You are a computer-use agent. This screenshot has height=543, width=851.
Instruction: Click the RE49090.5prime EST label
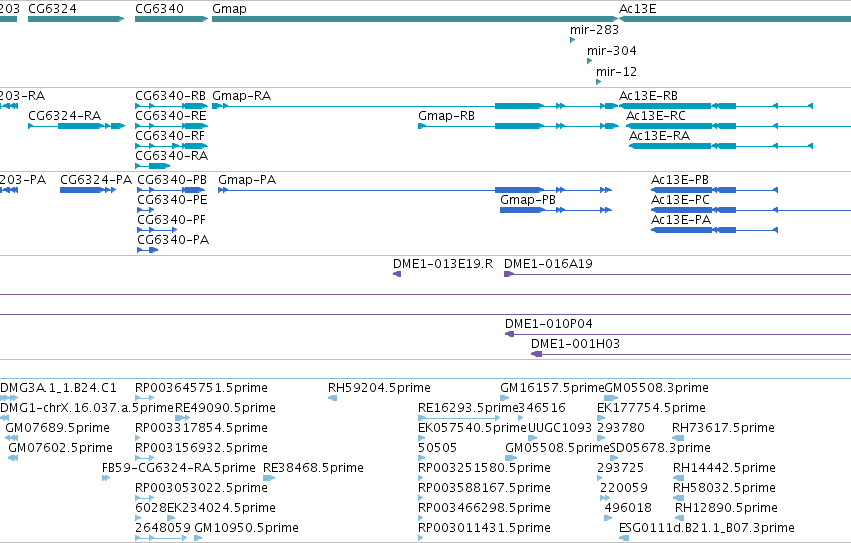pos(225,408)
